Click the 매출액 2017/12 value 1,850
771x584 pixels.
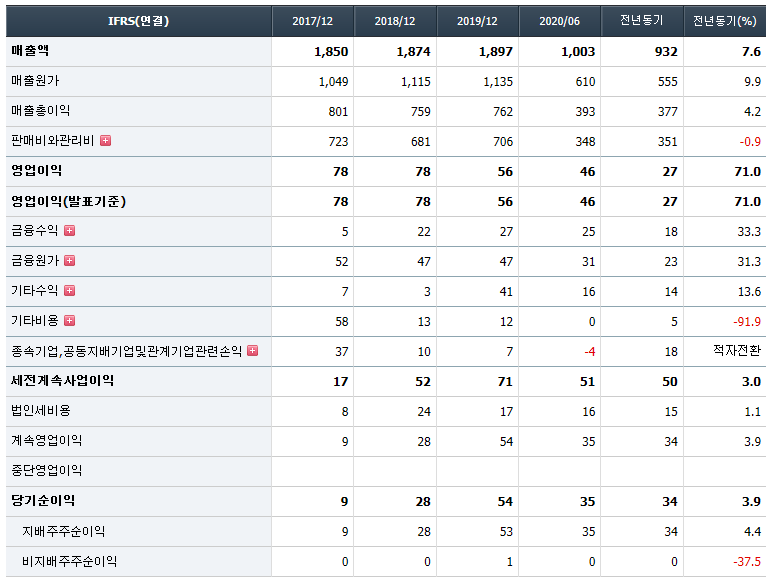tap(331, 52)
